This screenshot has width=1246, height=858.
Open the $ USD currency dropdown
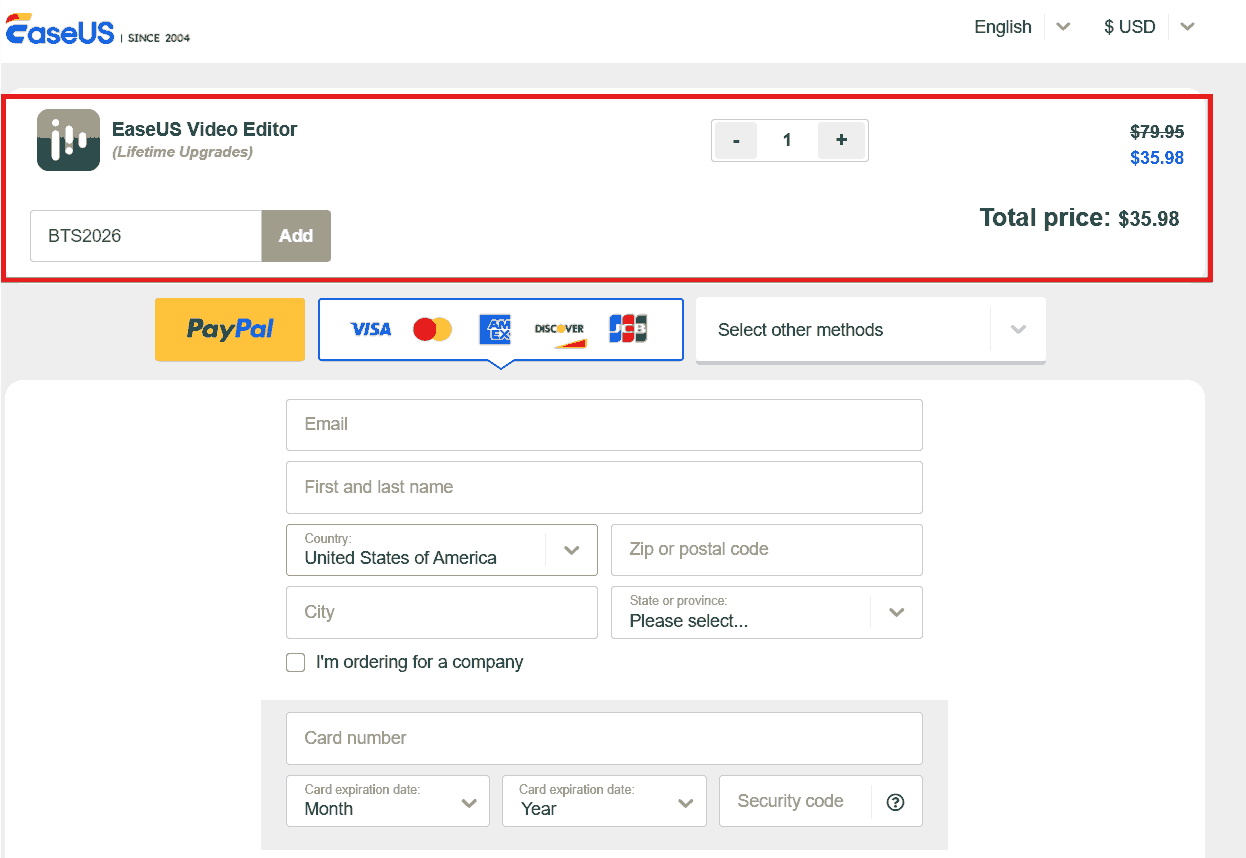coord(1150,27)
